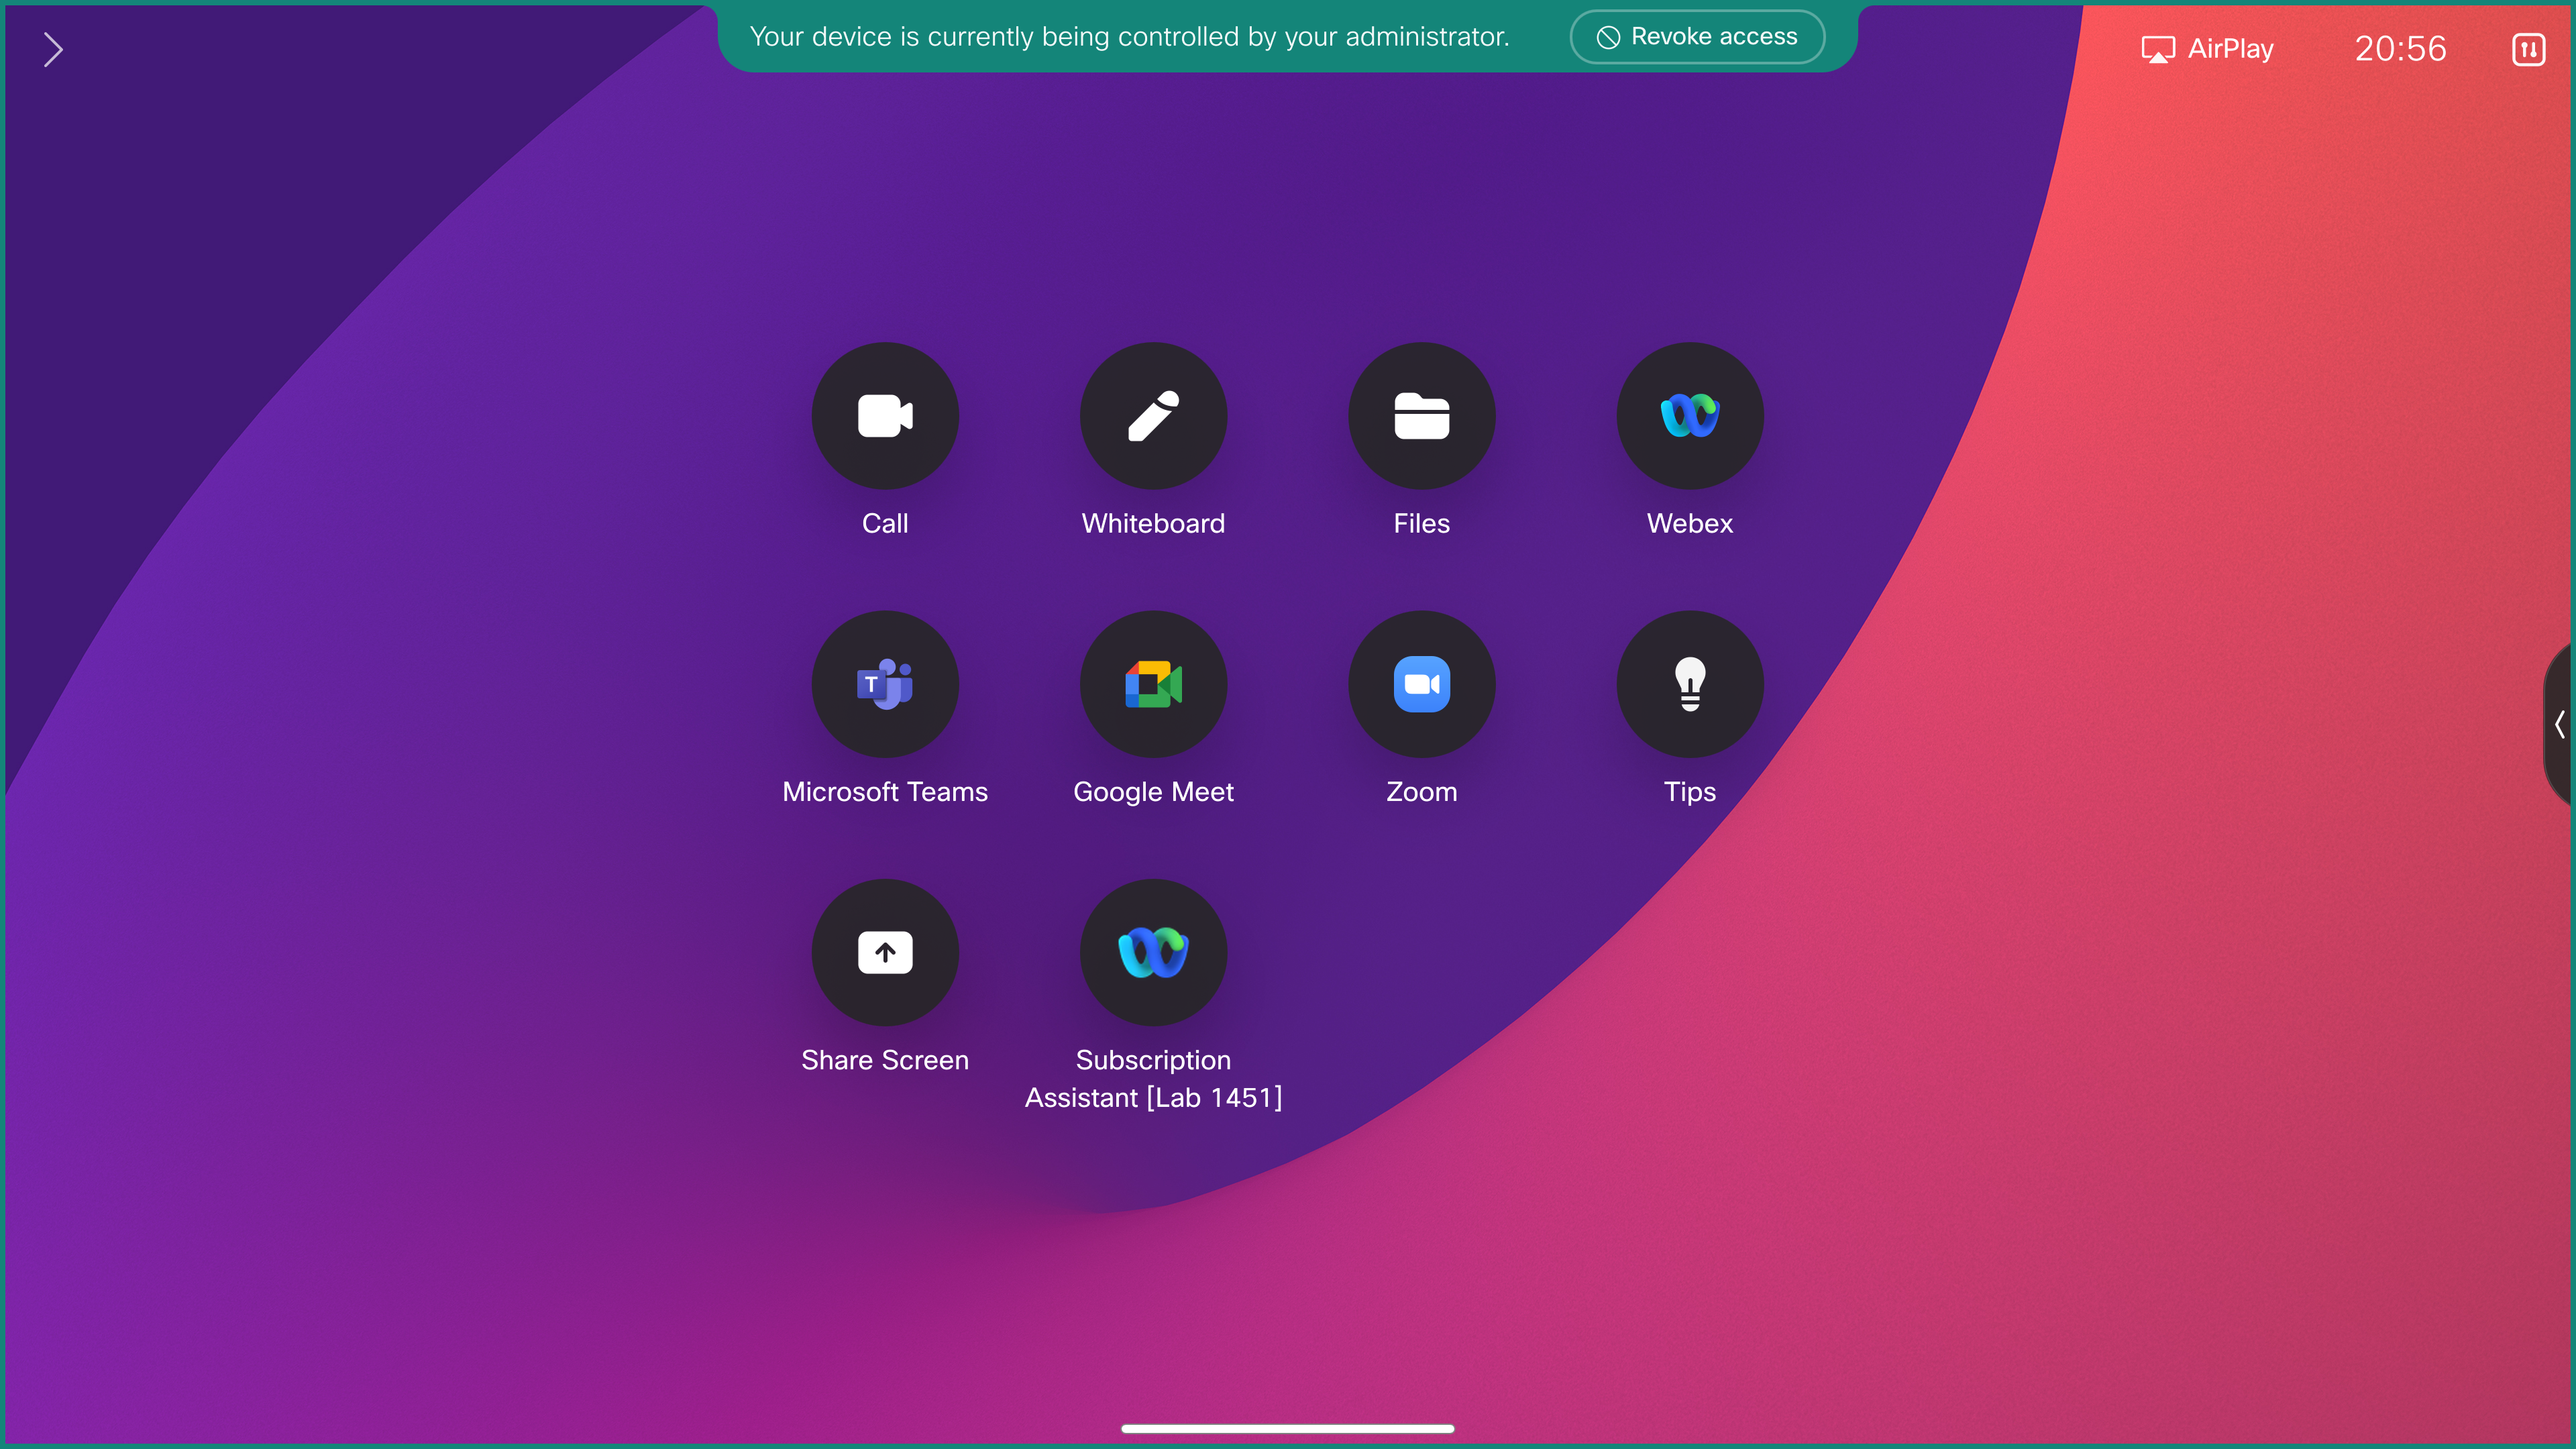Launch the Webex app icon
Screen dimensions: 2576x1449
(1689, 415)
